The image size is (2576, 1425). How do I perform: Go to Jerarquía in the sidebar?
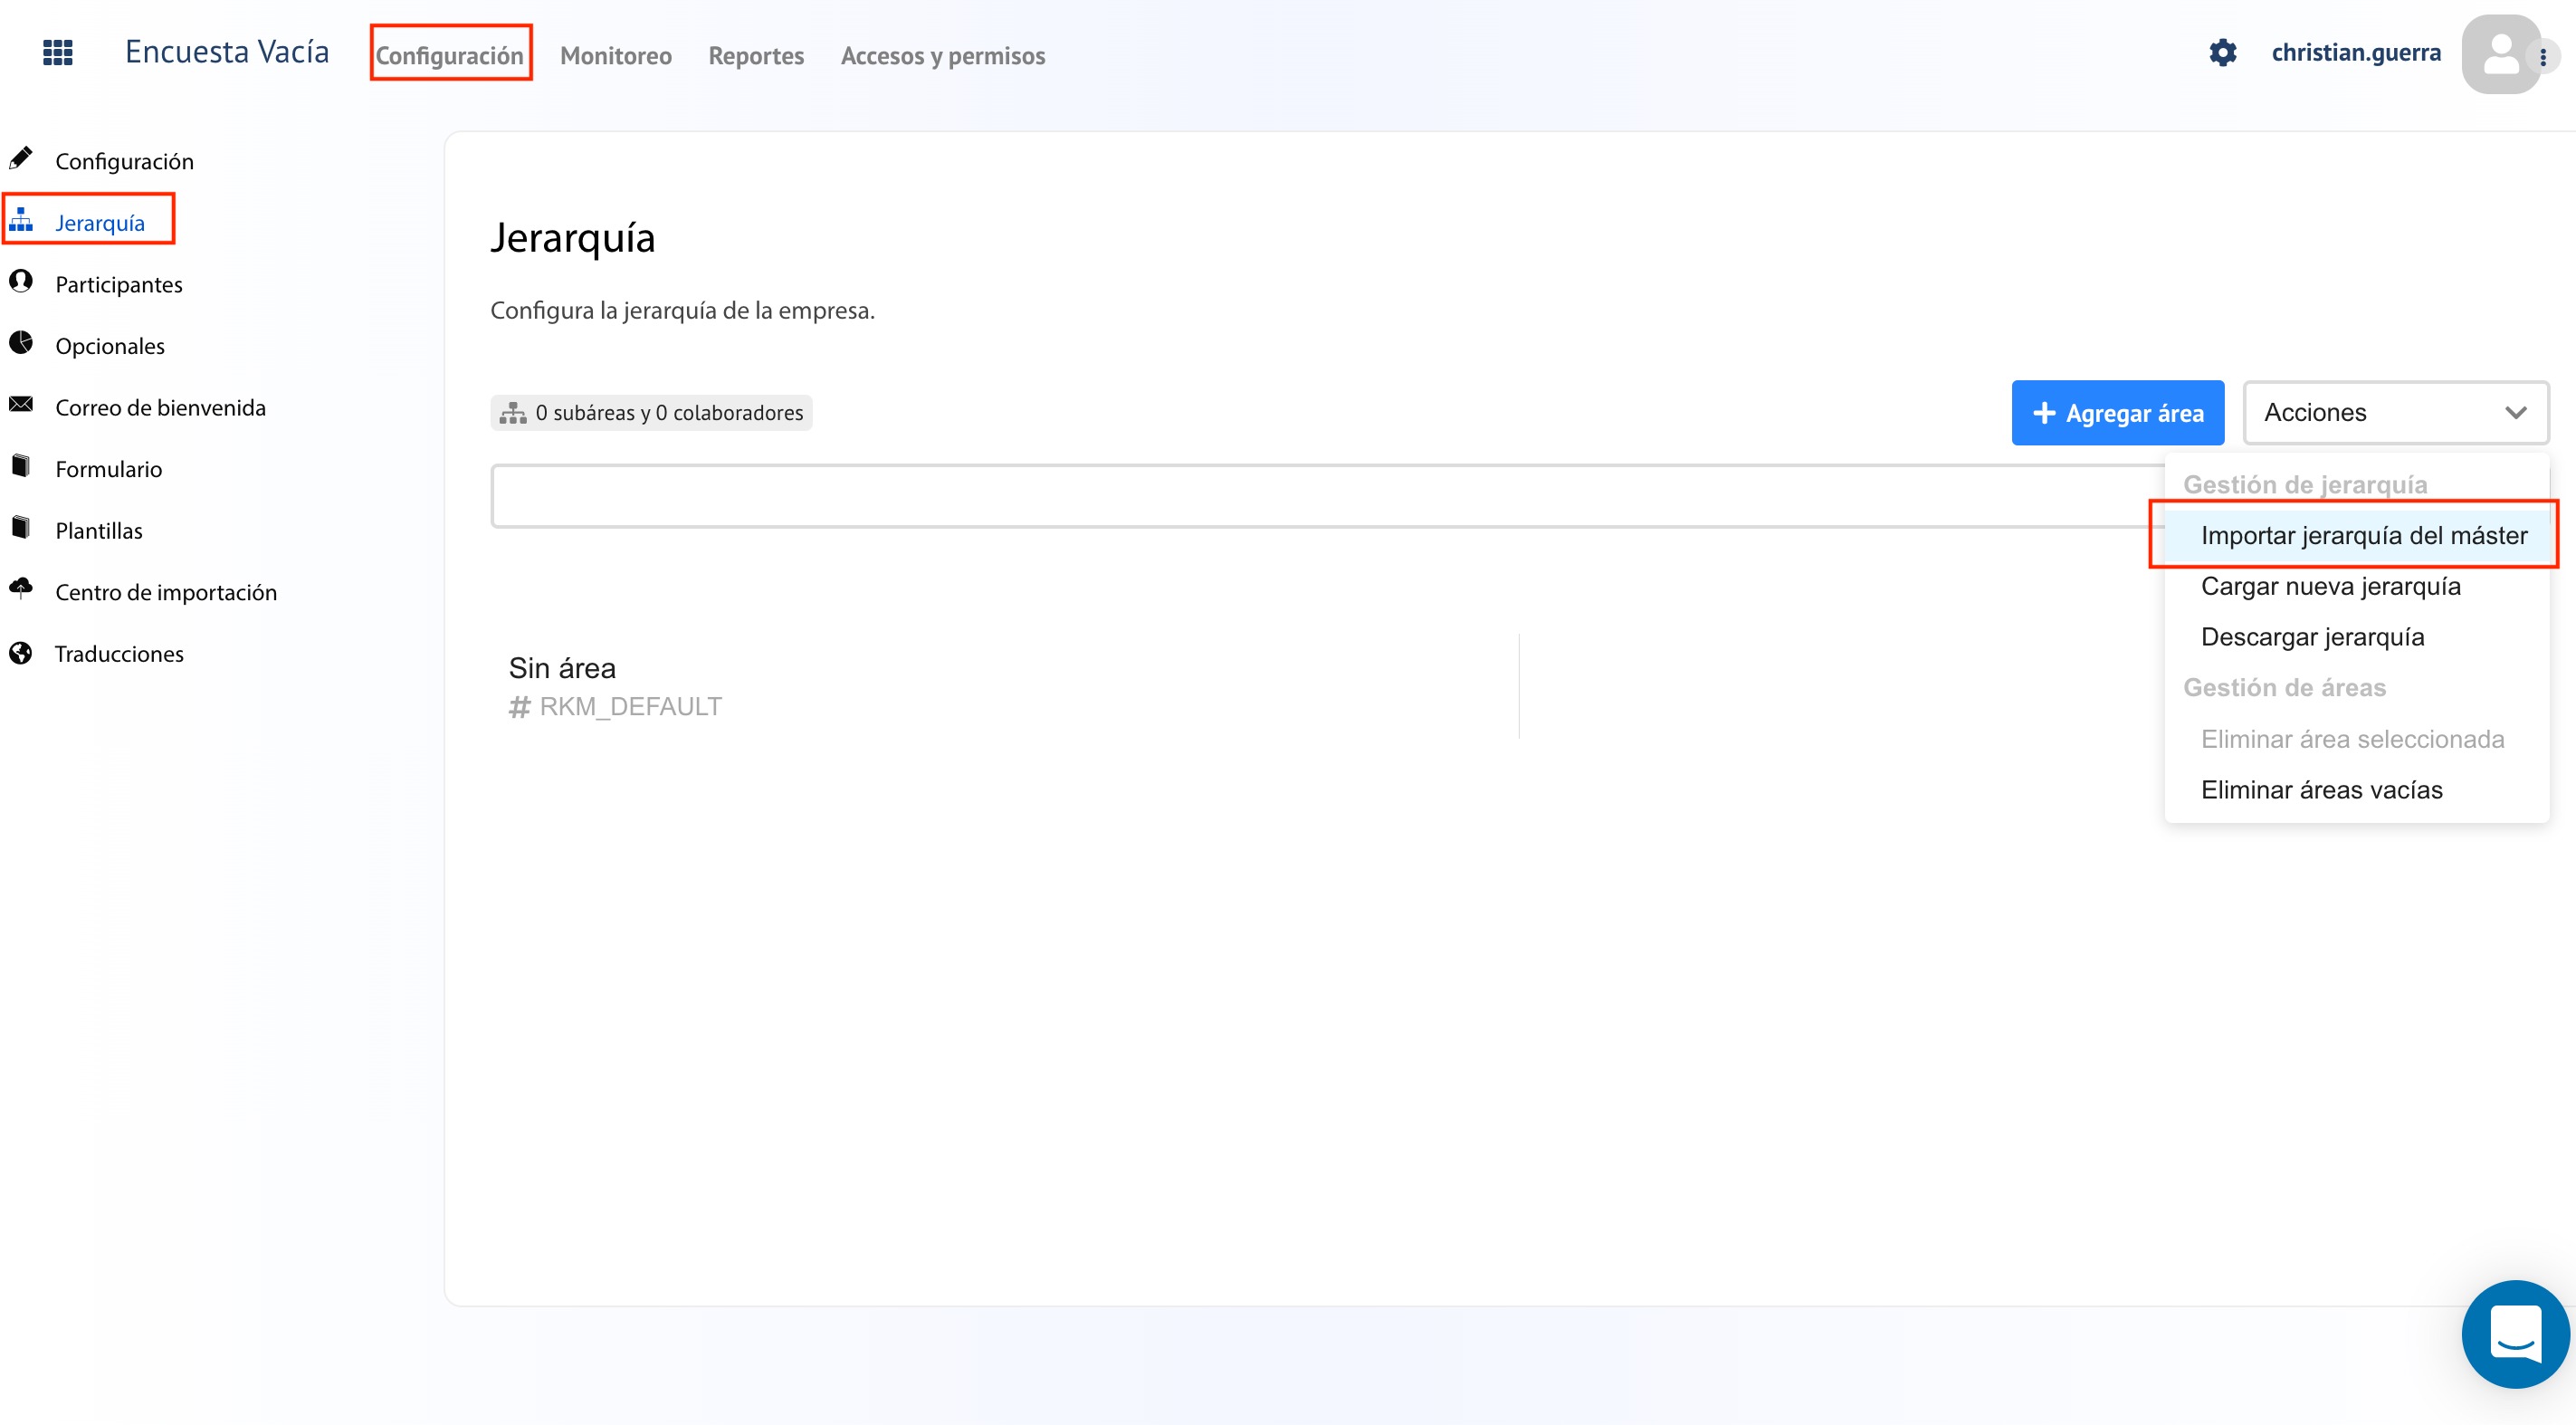[x=100, y=222]
